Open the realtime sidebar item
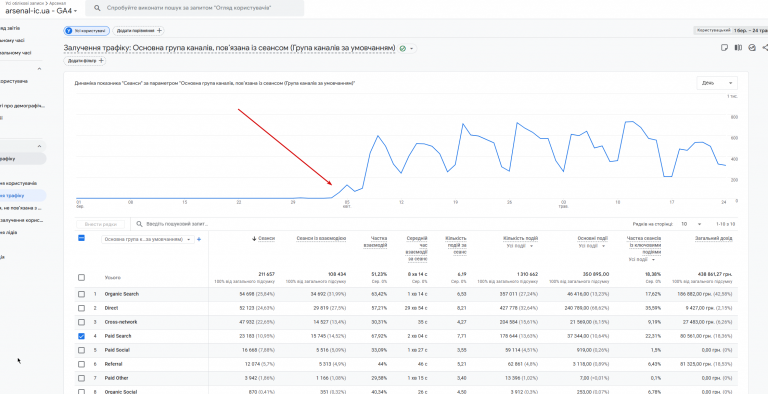This screenshot has height=394, width=768. pos(12,41)
